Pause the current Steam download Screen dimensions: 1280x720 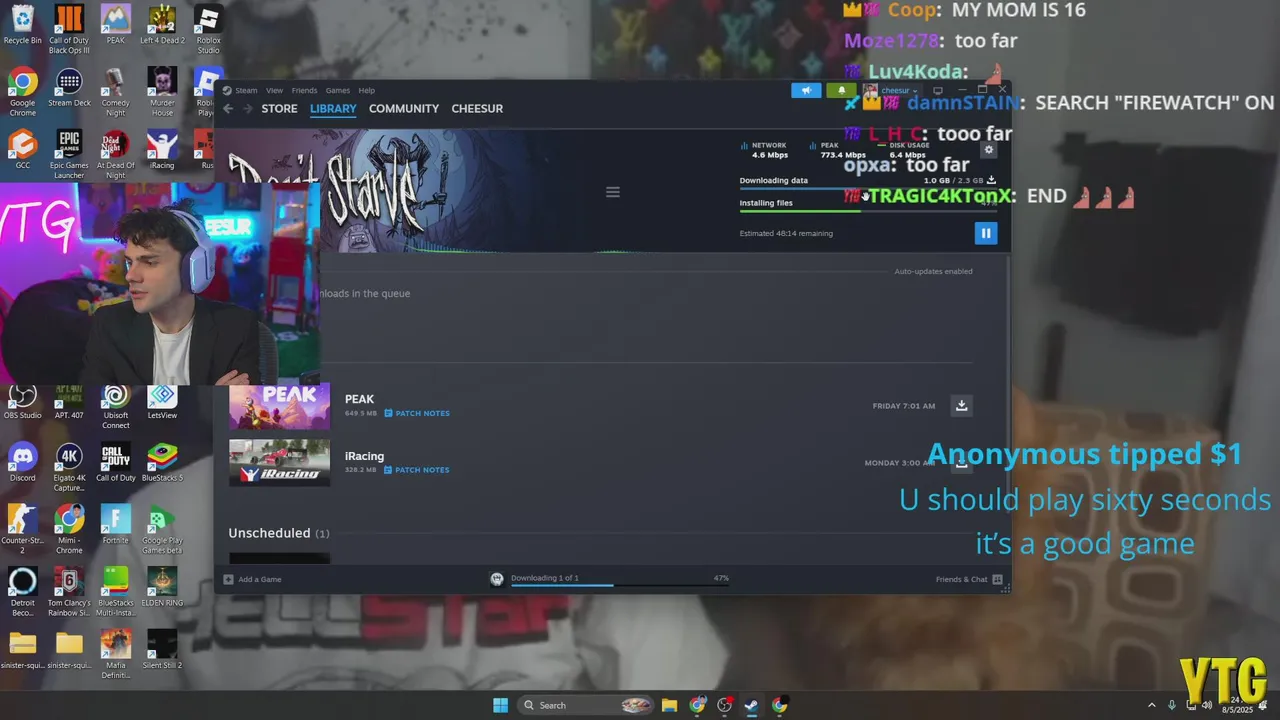click(x=985, y=233)
